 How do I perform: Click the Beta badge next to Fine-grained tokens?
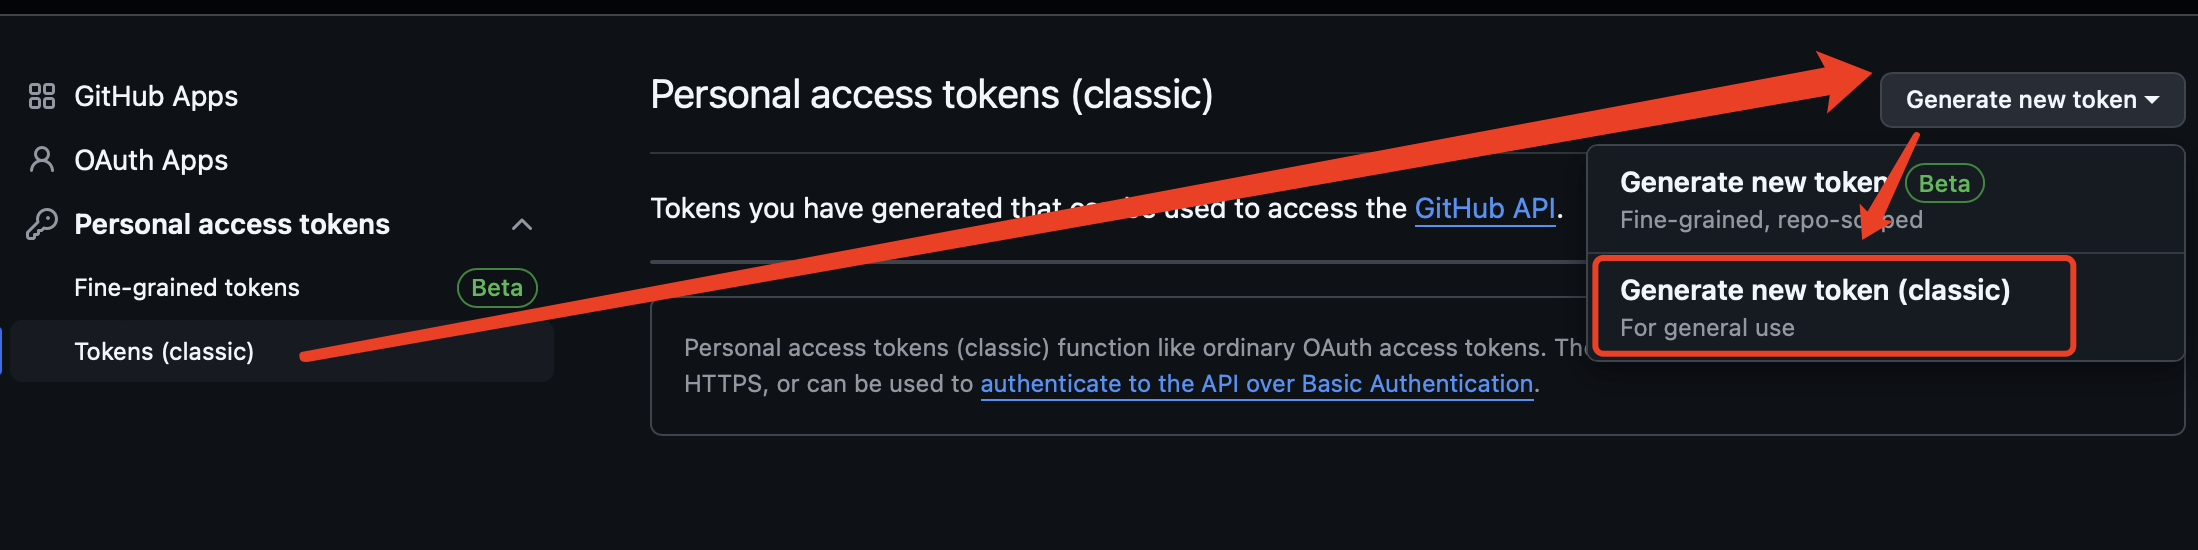click(497, 288)
